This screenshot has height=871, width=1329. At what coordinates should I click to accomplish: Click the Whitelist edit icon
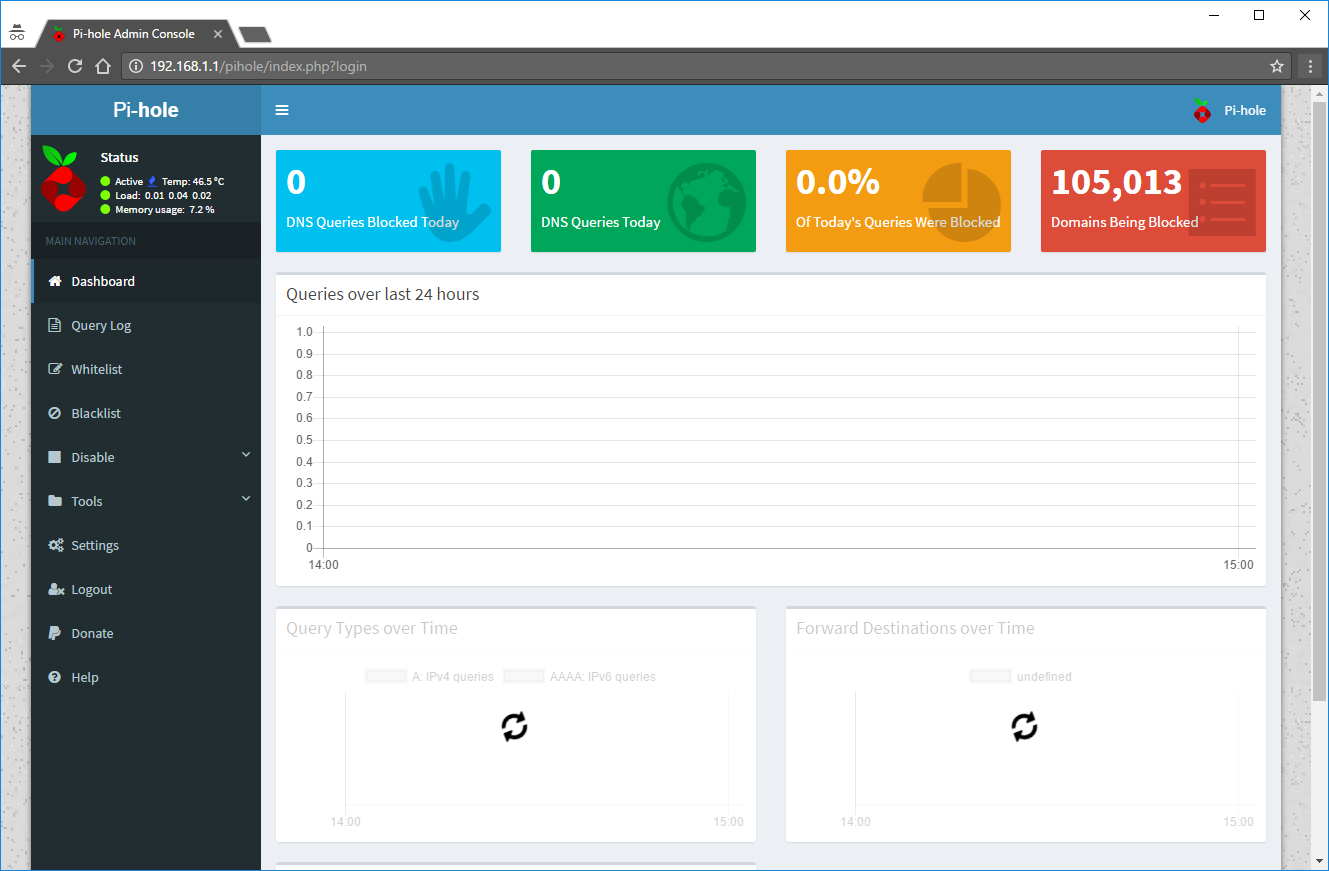[x=55, y=369]
